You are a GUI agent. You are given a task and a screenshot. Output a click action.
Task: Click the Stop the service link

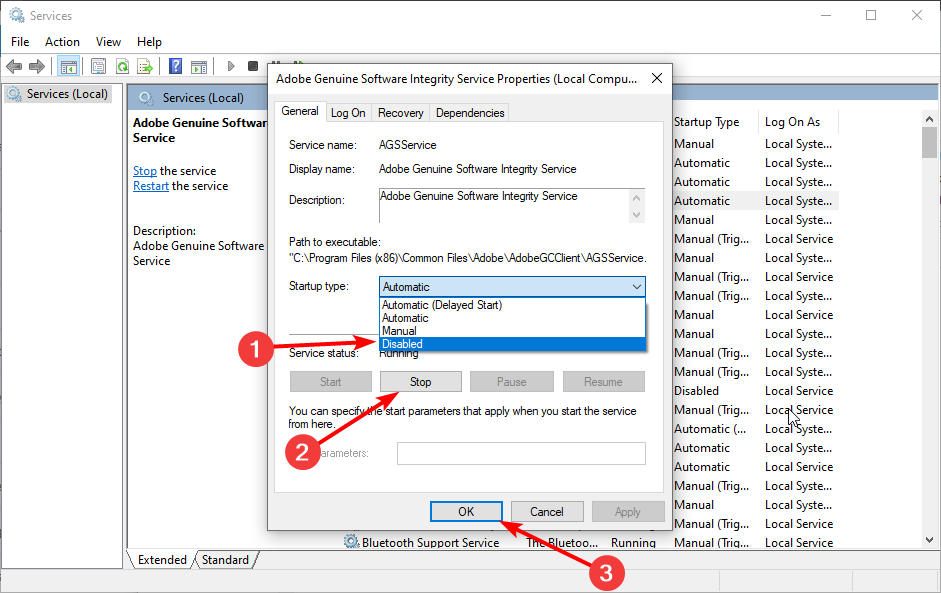click(x=145, y=171)
